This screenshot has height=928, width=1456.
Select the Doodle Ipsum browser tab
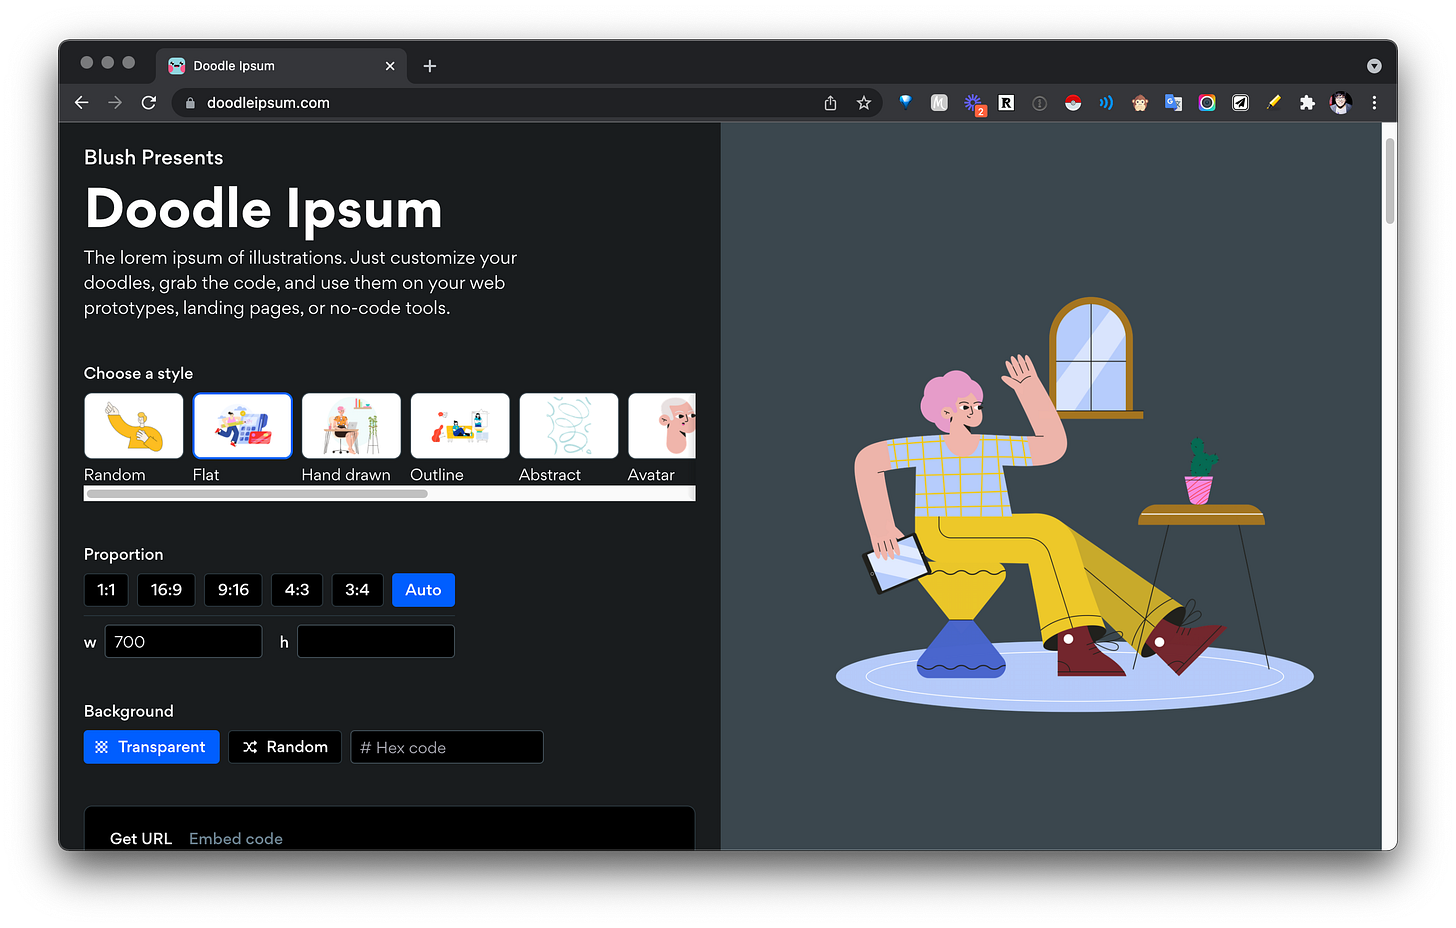pyautogui.click(x=282, y=66)
